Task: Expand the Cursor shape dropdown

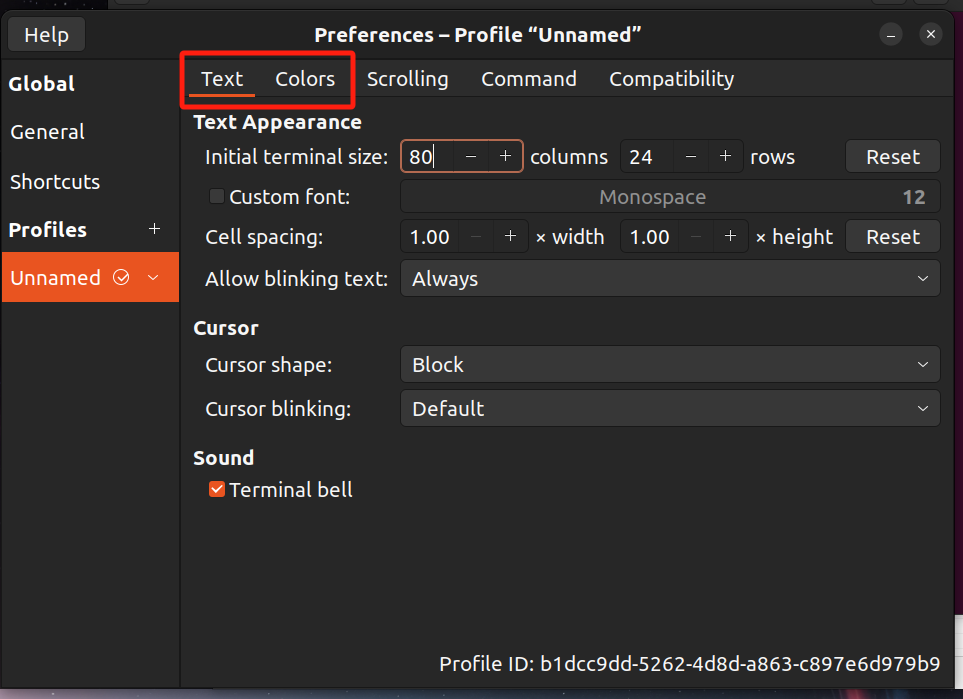Action: (669, 365)
